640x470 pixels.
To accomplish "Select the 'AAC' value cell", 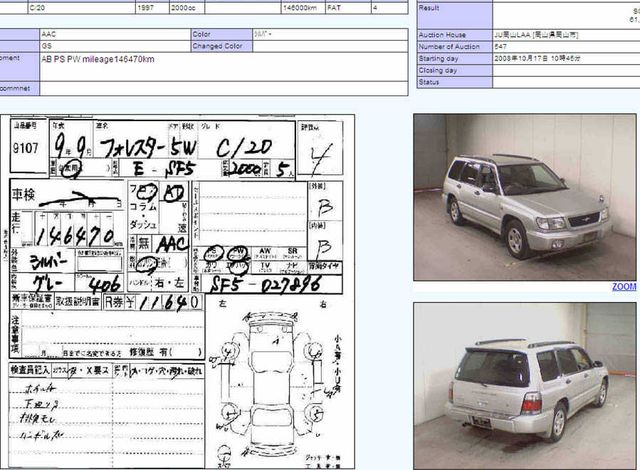I will pos(115,34).
